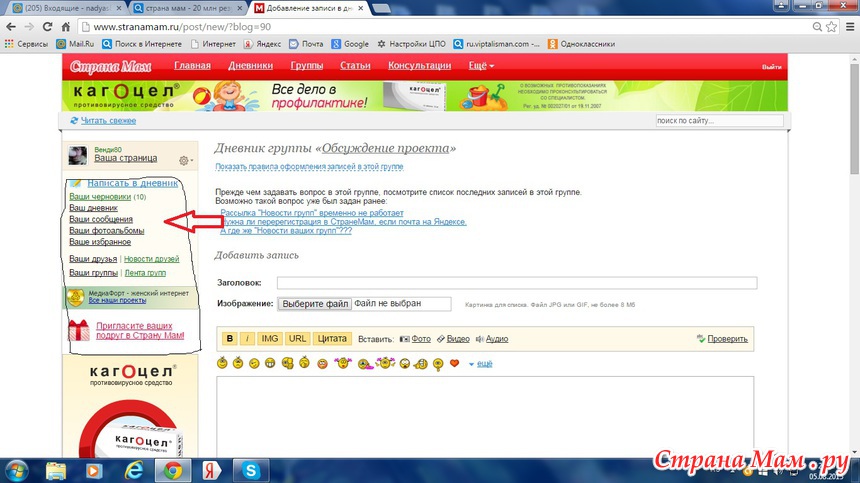
Task: Open Google bookmark
Action: click(350, 44)
